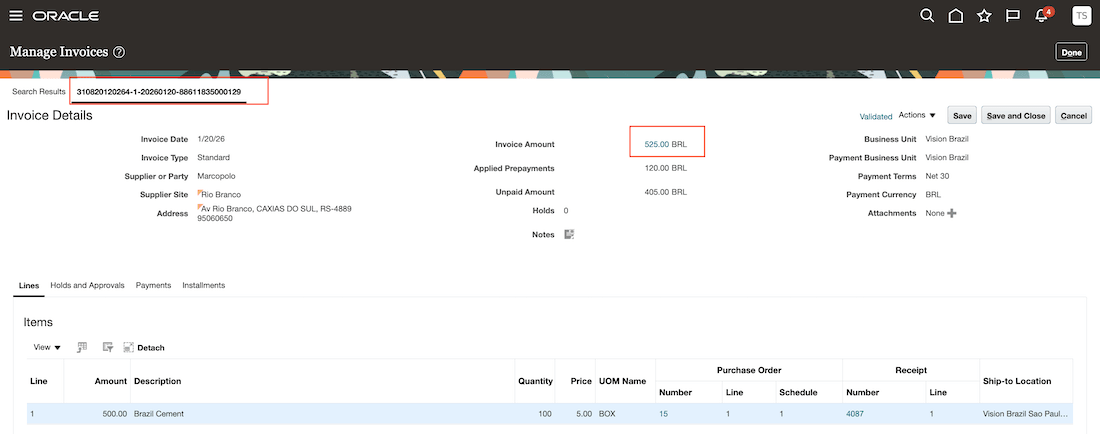The width and height of the screenshot is (1100, 434).
Task: Open purchase order number 15
Action: tap(664, 414)
